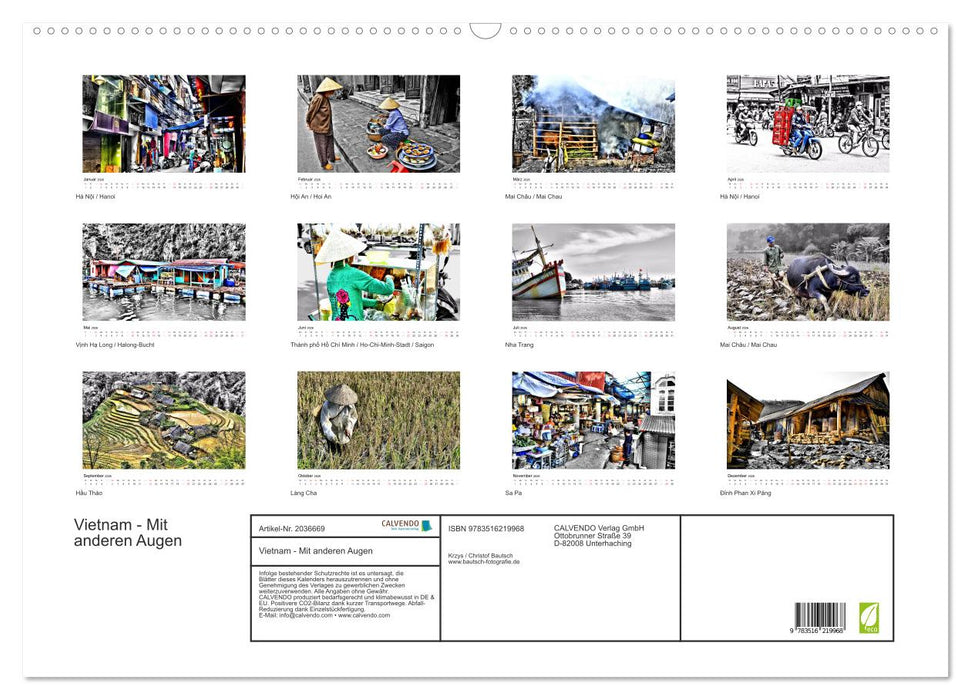Open the March Mai Chau smoke photo

pos(593,124)
